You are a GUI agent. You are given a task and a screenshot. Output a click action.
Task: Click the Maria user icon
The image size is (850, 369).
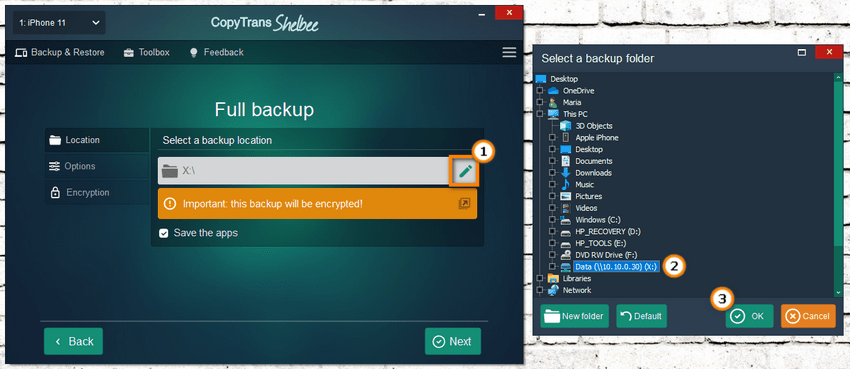553,102
